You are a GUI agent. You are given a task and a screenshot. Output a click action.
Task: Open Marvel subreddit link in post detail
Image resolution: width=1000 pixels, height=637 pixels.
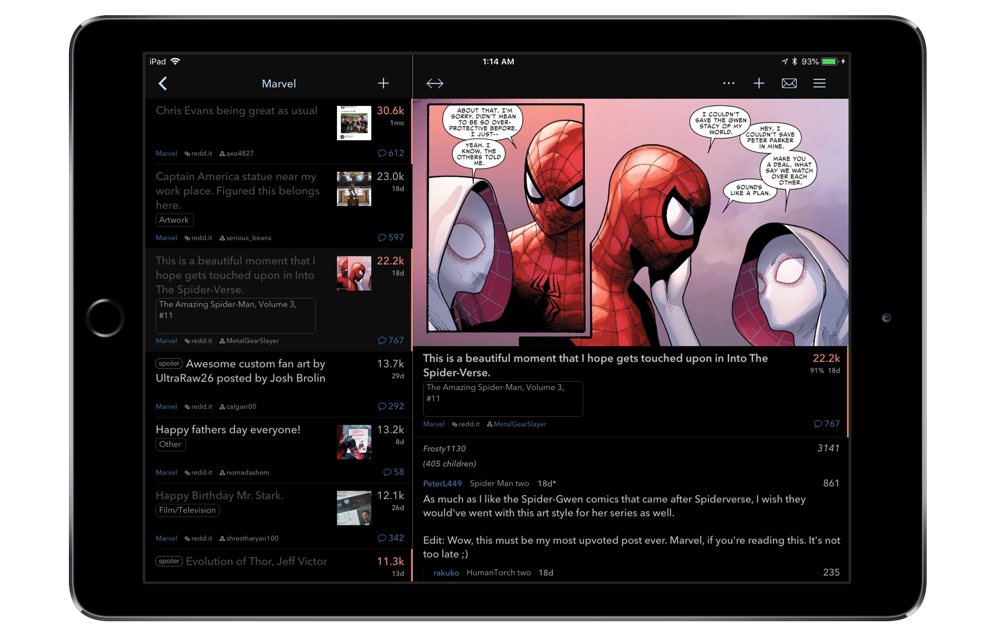(x=434, y=423)
